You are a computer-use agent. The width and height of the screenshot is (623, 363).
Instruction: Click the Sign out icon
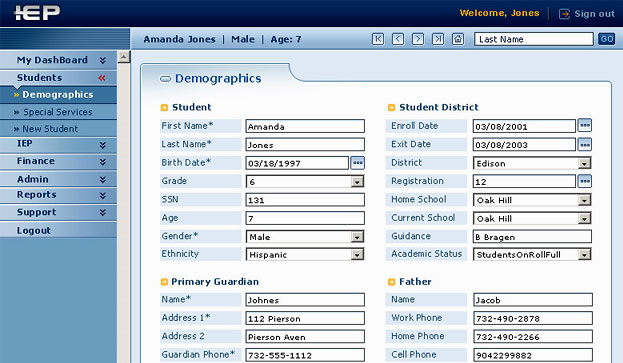pos(564,14)
